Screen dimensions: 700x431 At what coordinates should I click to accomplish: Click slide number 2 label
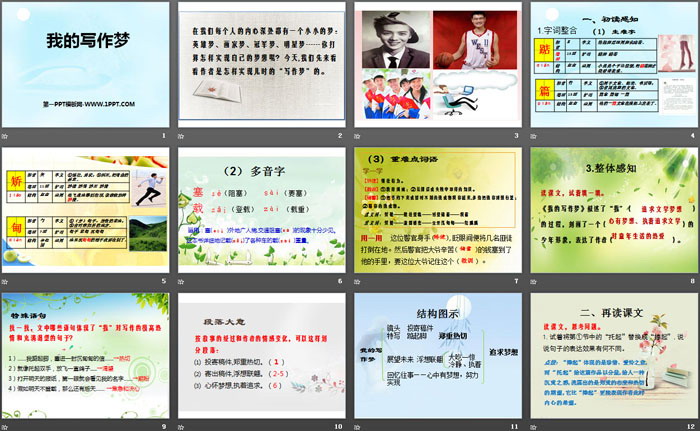(340, 135)
